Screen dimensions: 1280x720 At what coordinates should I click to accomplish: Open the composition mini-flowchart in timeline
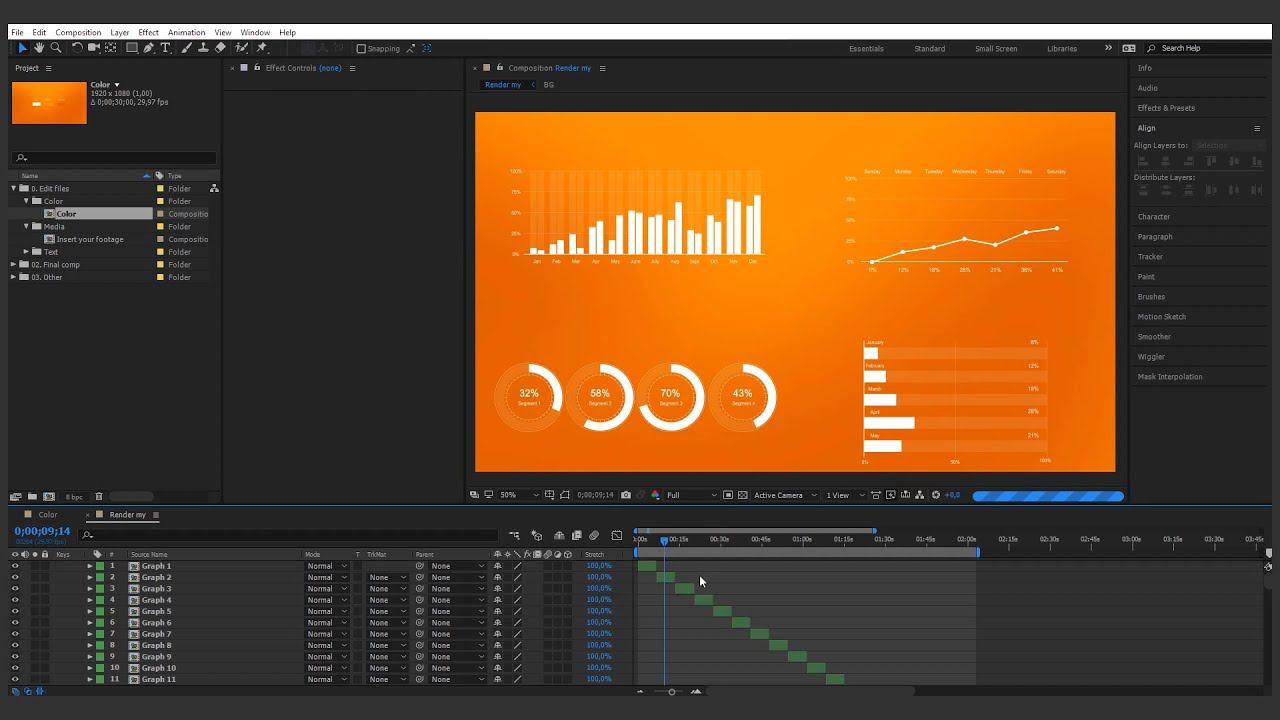pos(514,536)
